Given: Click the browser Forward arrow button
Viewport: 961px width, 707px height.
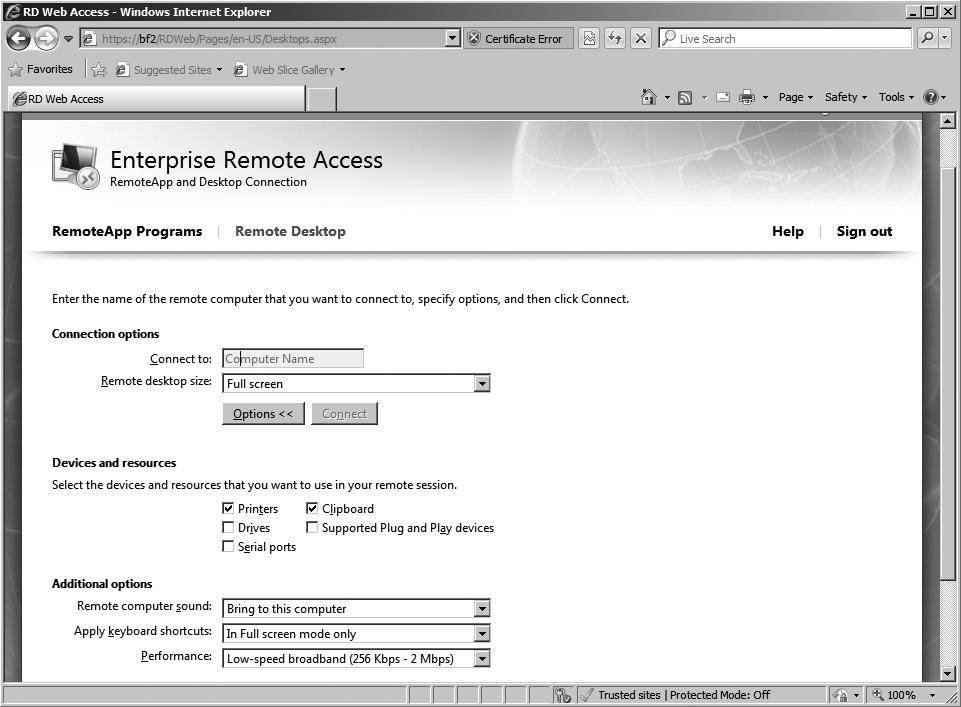Looking at the screenshot, I should coord(46,39).
